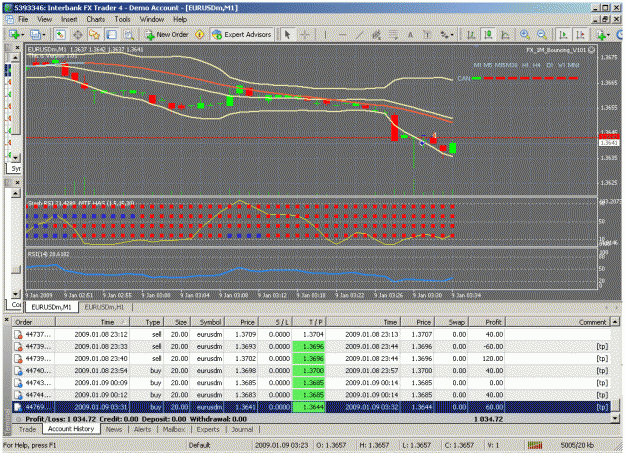The image size is (625, 453).
Task: Open the New Chart dropdown
Action: [x=16, y=35]
